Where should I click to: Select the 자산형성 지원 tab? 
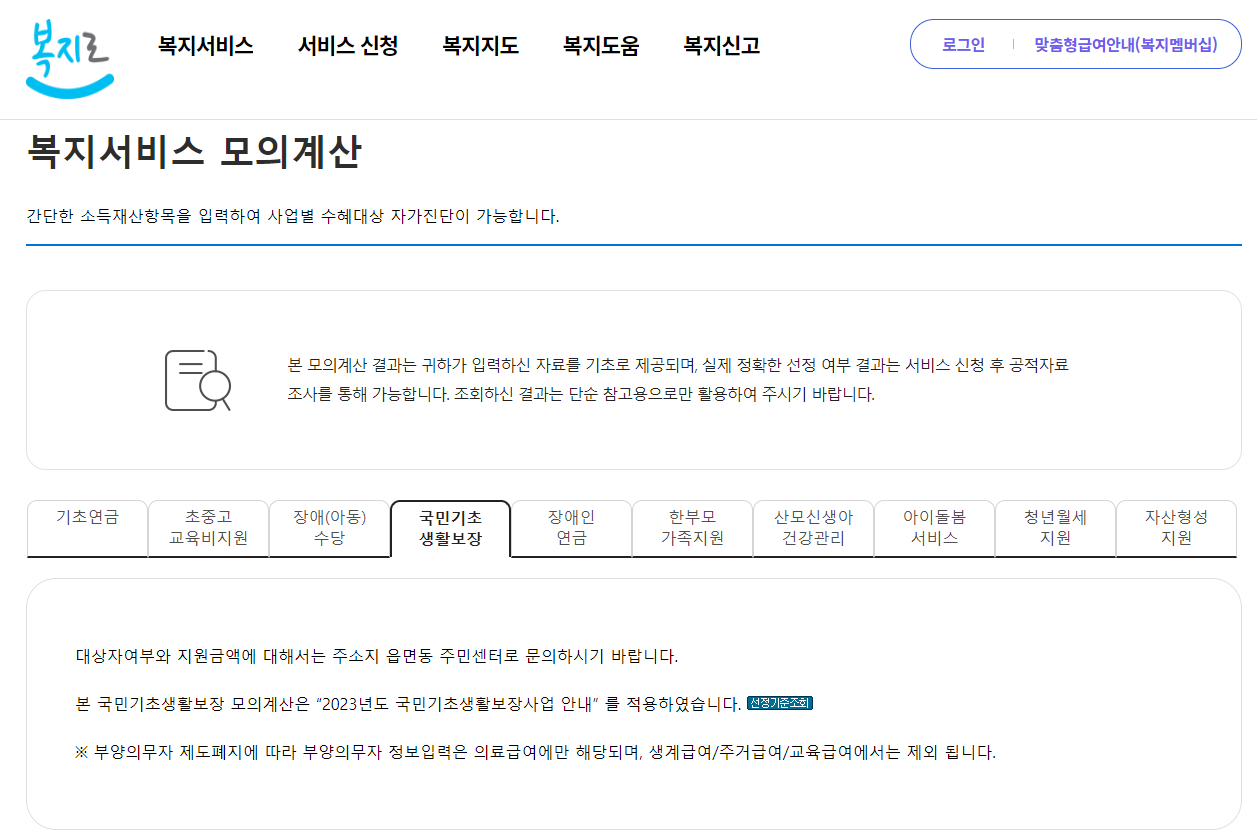tap(1176, 528)
